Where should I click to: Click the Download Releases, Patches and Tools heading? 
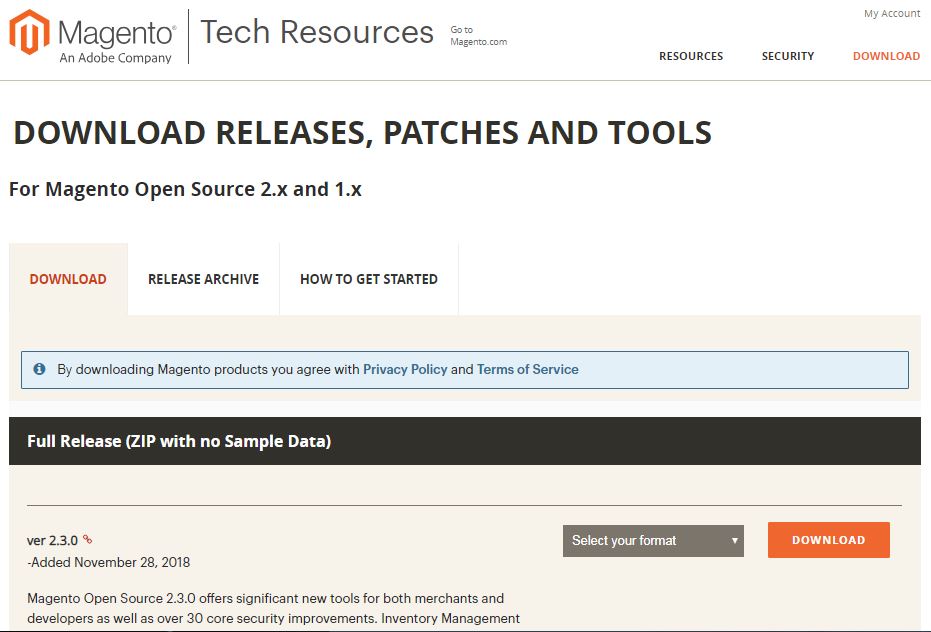tap(363, 132)
